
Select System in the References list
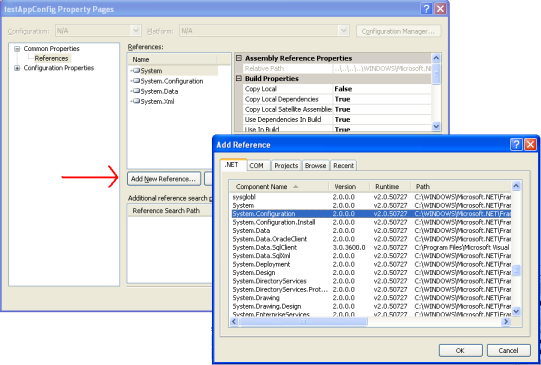(x=151, y=71)
